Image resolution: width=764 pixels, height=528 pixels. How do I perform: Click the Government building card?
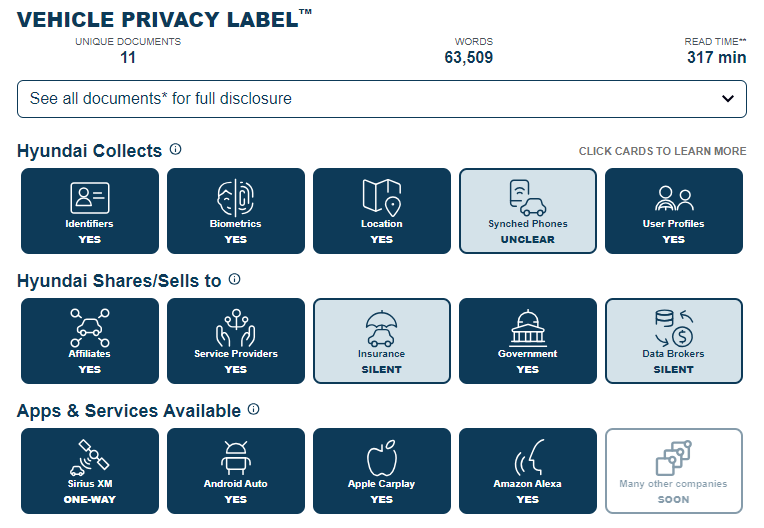(528, 341)
